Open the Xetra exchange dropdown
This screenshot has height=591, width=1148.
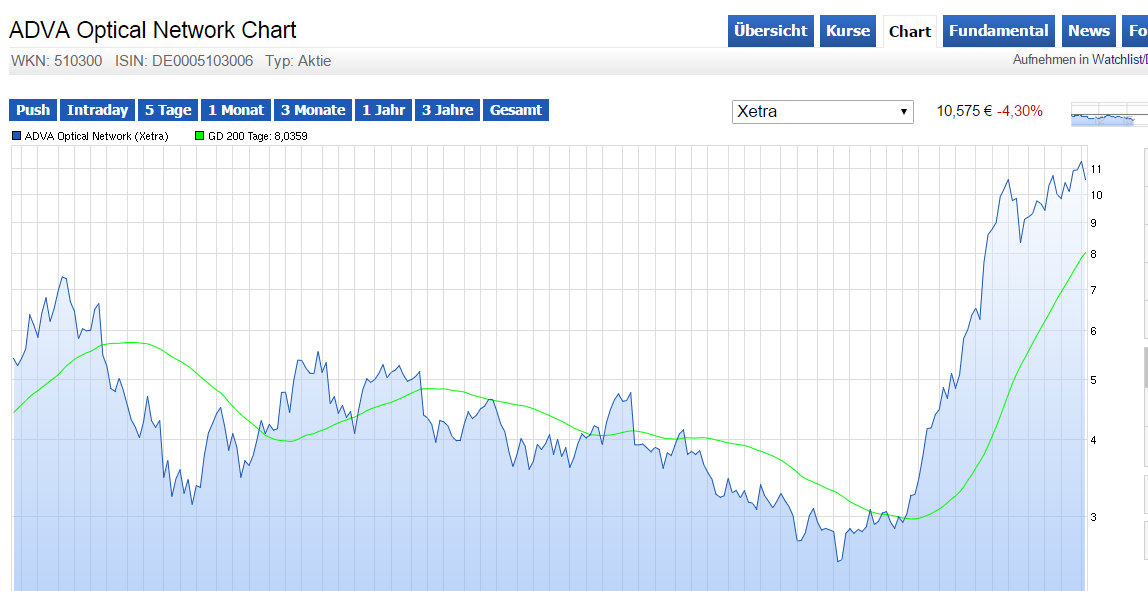pyautogui.click(x=823, y=111)
